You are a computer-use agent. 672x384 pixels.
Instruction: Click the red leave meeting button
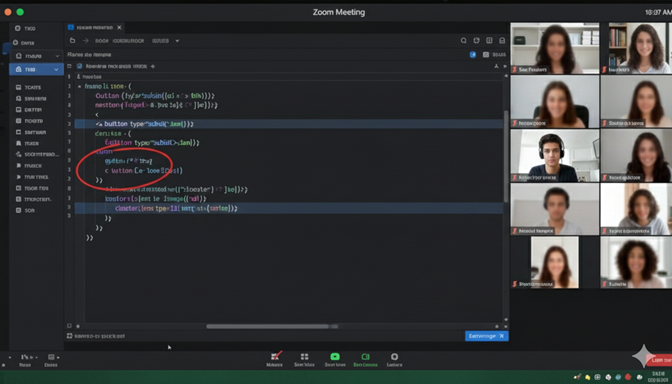(x=660, y=360)
